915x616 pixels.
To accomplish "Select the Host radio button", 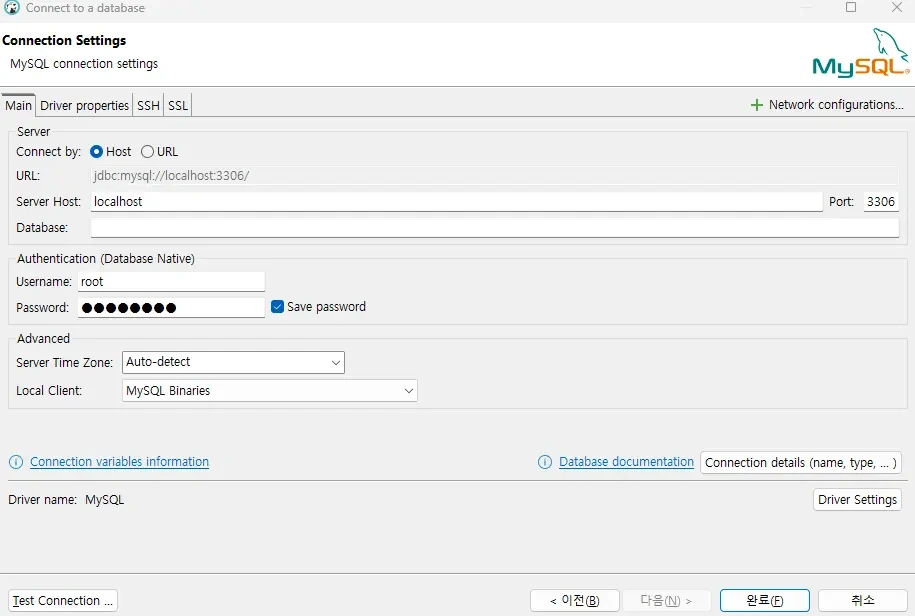I will point(96,152).
